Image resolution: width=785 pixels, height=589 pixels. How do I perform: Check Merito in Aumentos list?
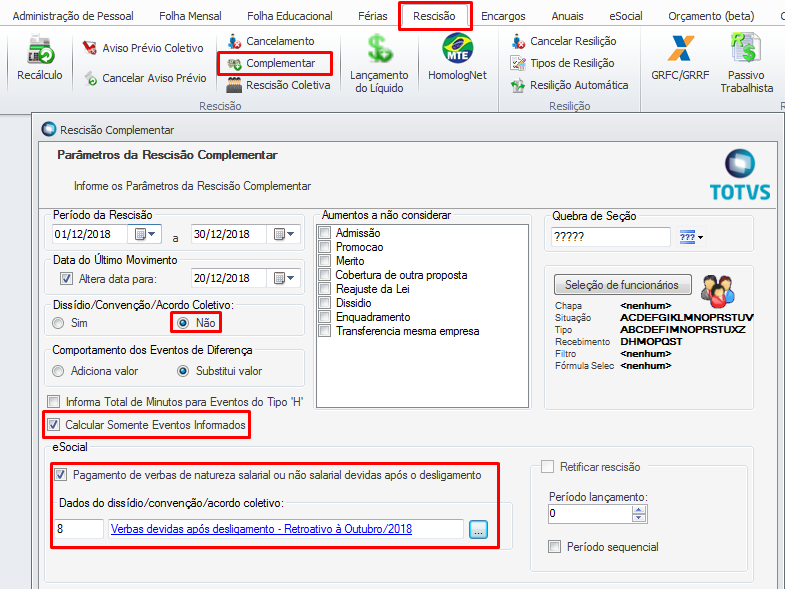[325, 261]
